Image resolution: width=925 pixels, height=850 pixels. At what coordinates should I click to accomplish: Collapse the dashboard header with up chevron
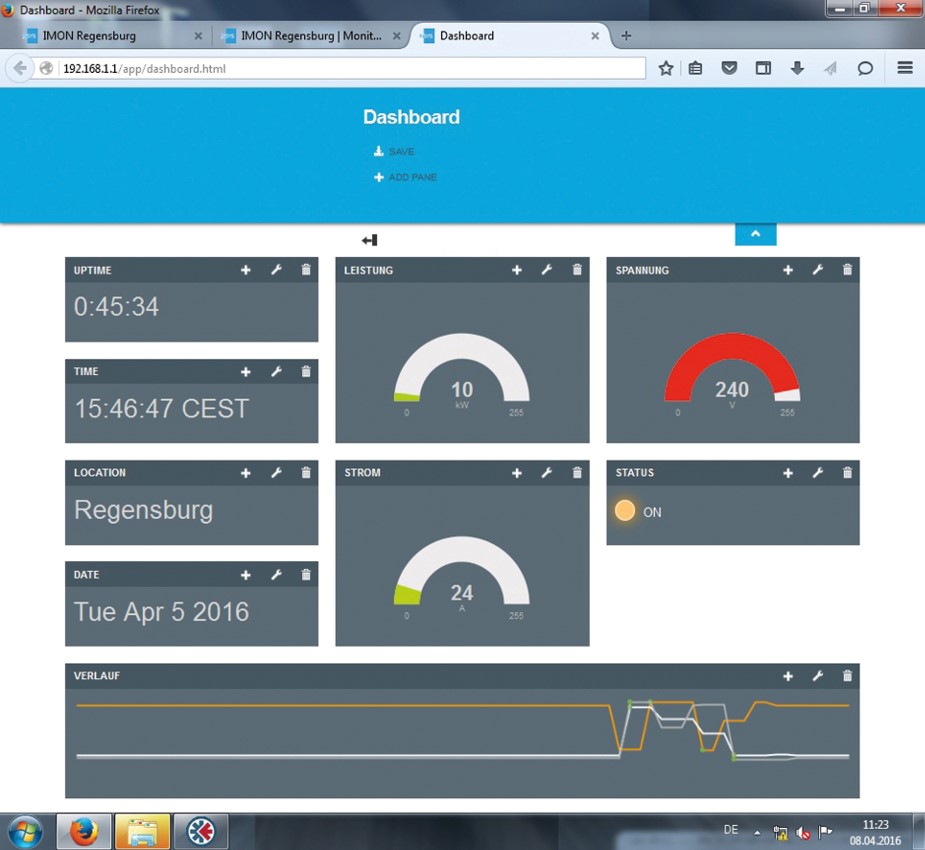756,234
